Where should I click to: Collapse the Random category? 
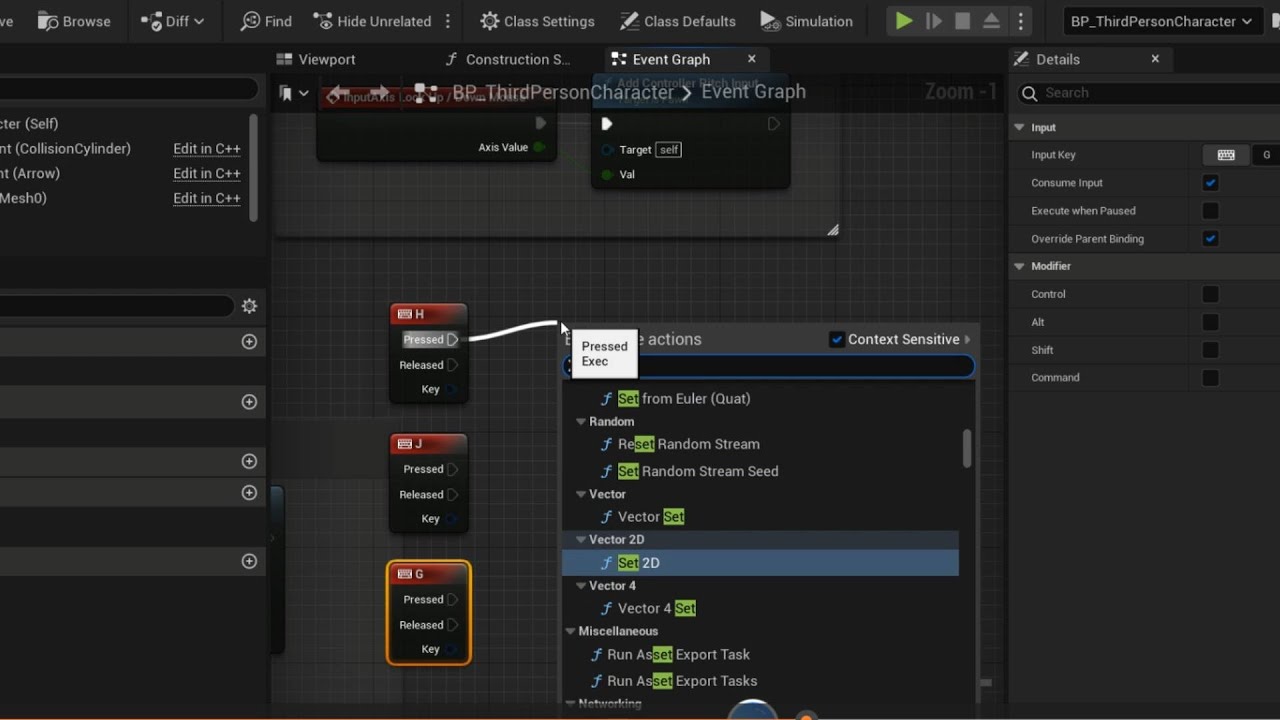581,421
